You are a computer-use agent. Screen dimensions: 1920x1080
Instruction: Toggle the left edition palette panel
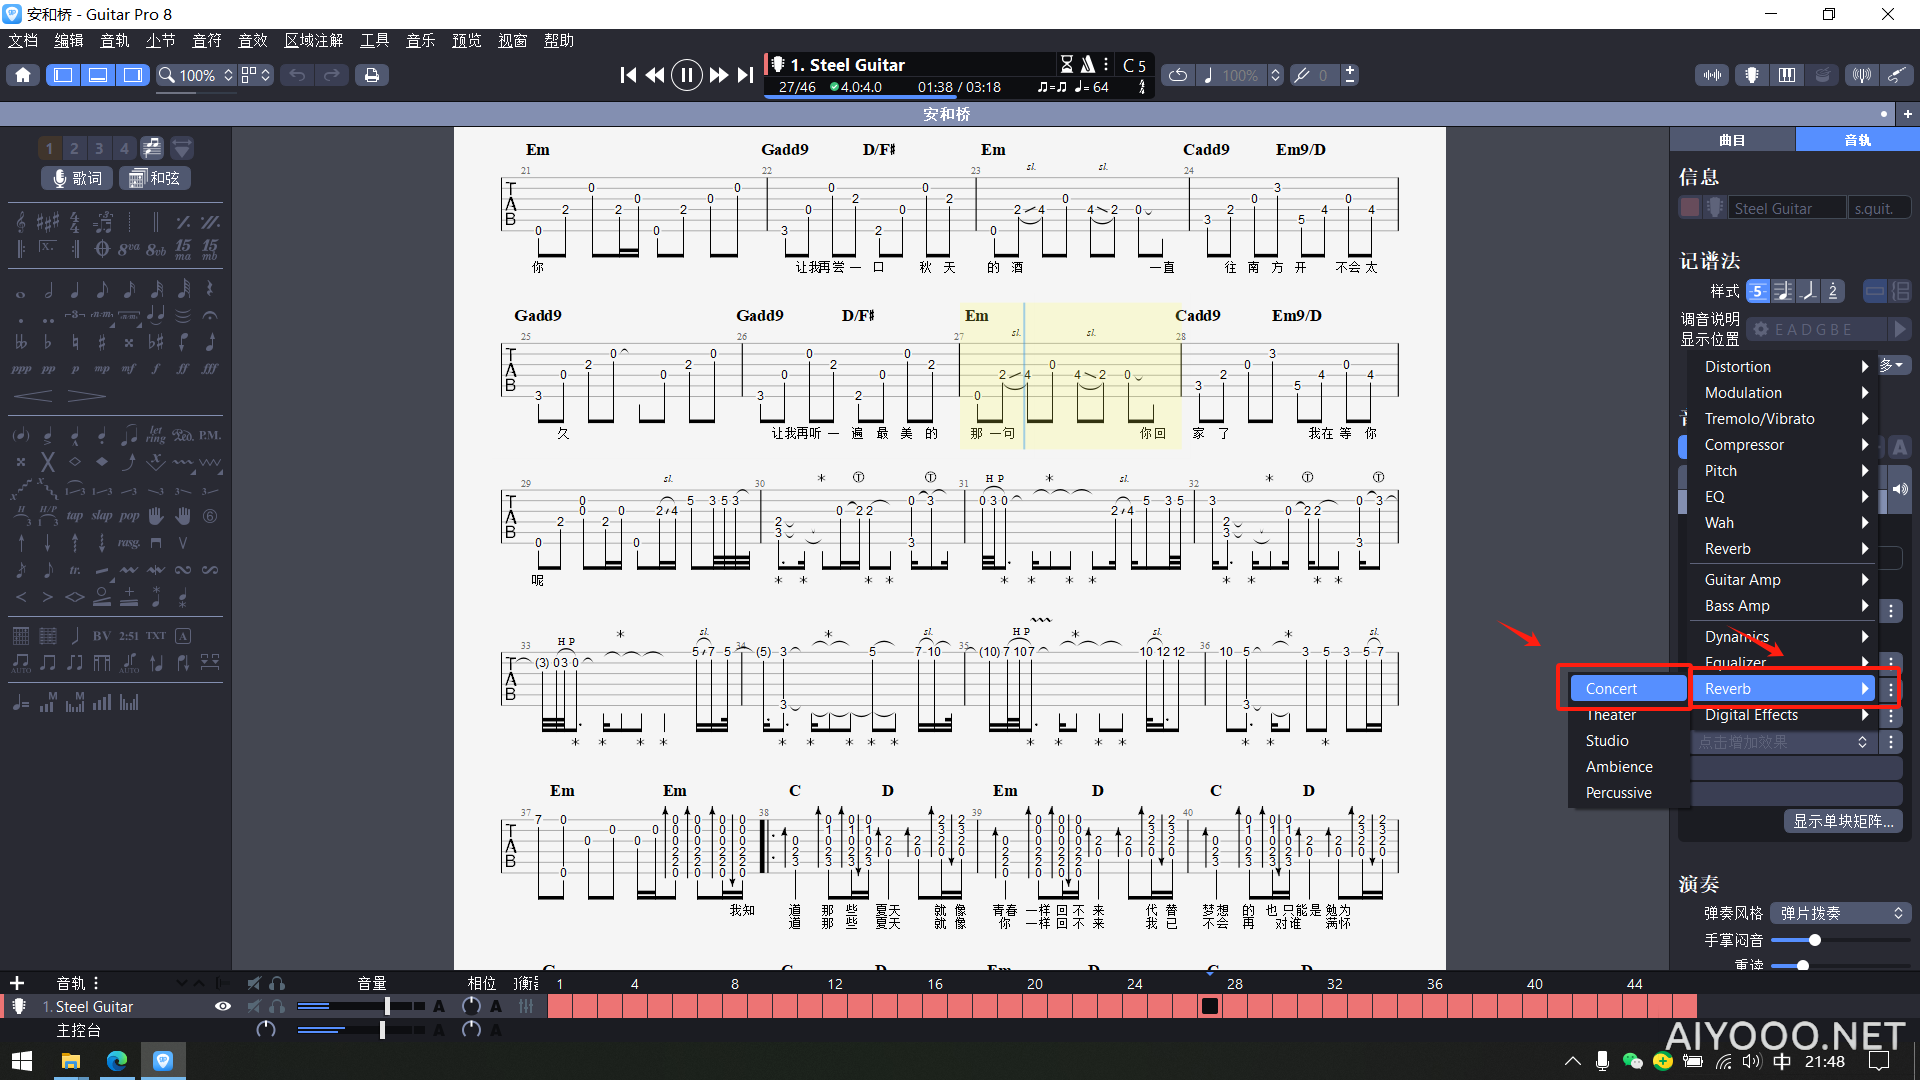point(63,75)
